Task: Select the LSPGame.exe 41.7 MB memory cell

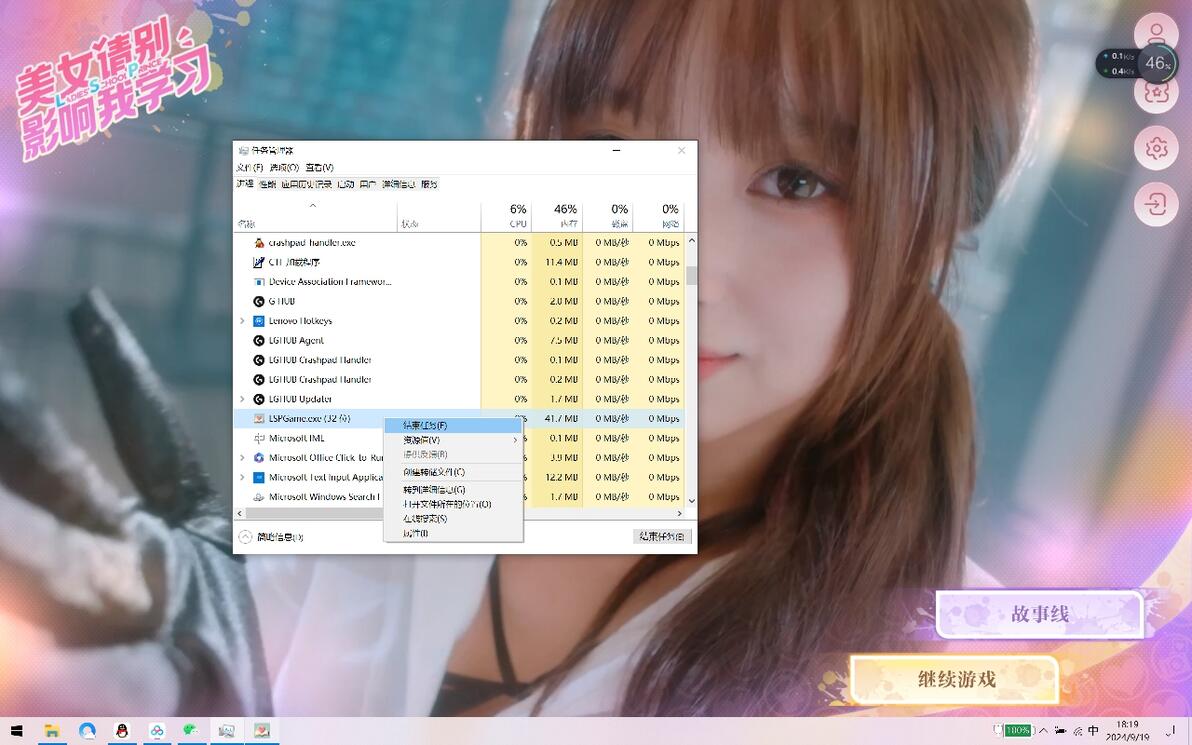Action: [557, 419]
